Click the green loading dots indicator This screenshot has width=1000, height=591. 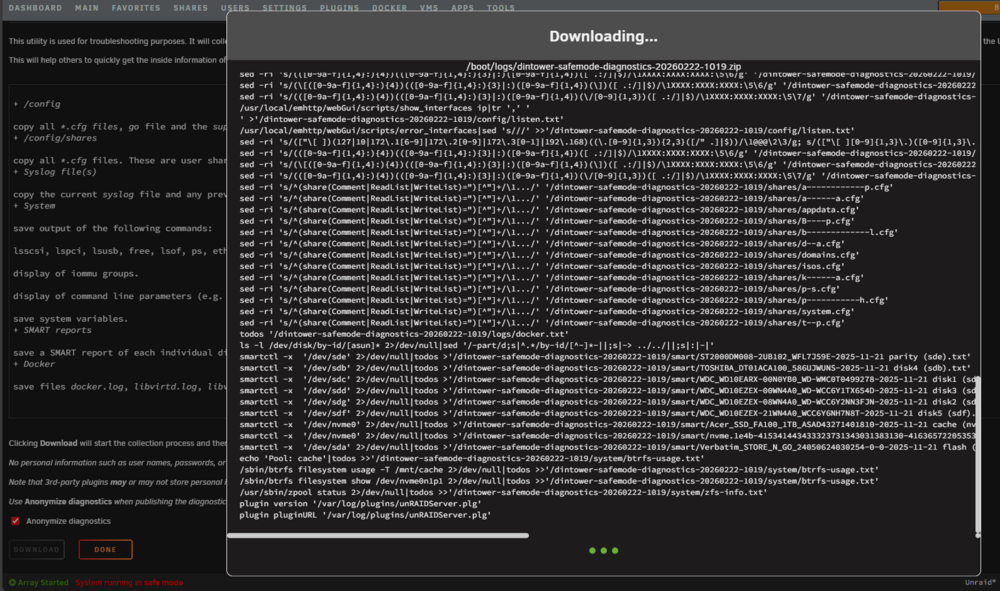[603, 550]
